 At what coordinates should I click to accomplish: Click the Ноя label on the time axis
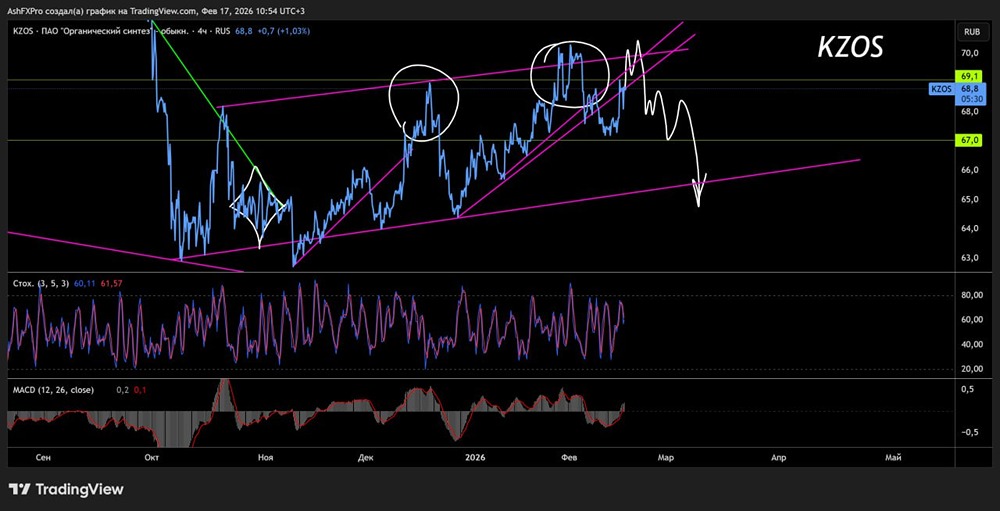pyautogui.click(x=265, y=457)
